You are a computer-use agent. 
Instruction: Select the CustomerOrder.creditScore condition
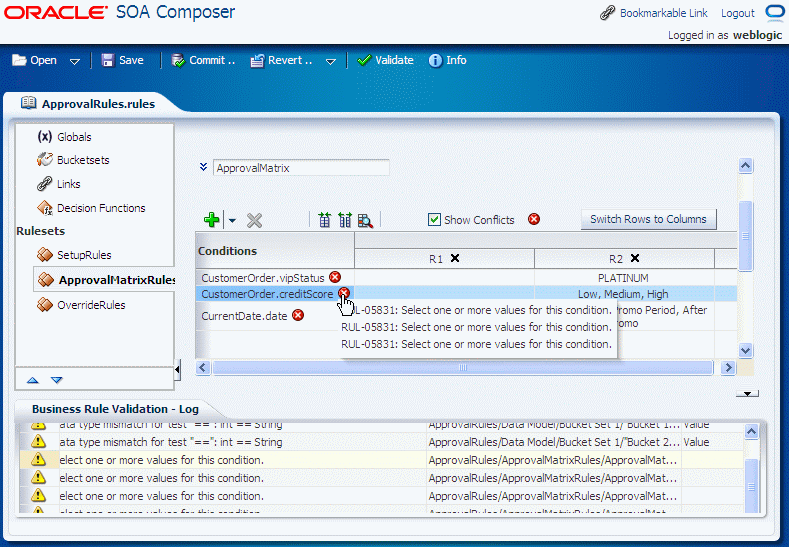coord(267,294)
